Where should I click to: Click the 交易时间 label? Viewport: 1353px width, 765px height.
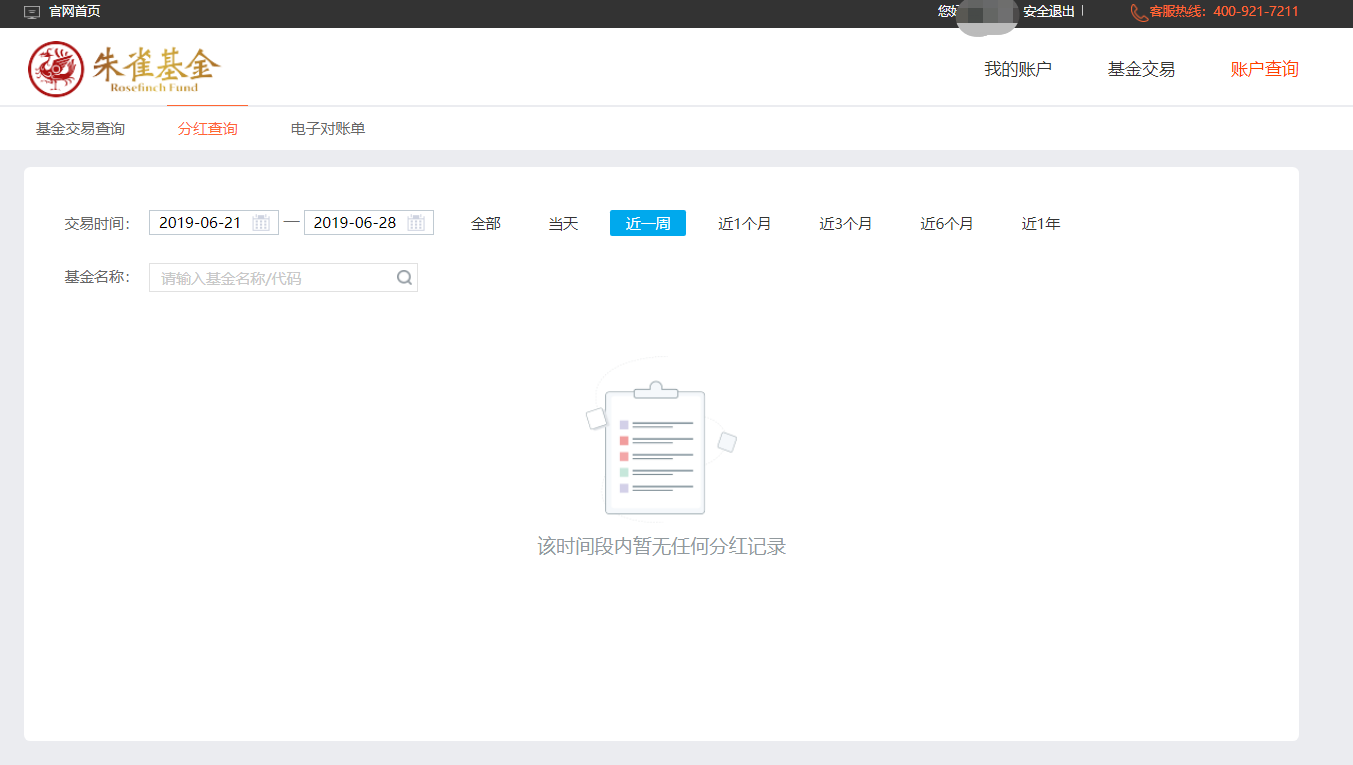point(97,224)
